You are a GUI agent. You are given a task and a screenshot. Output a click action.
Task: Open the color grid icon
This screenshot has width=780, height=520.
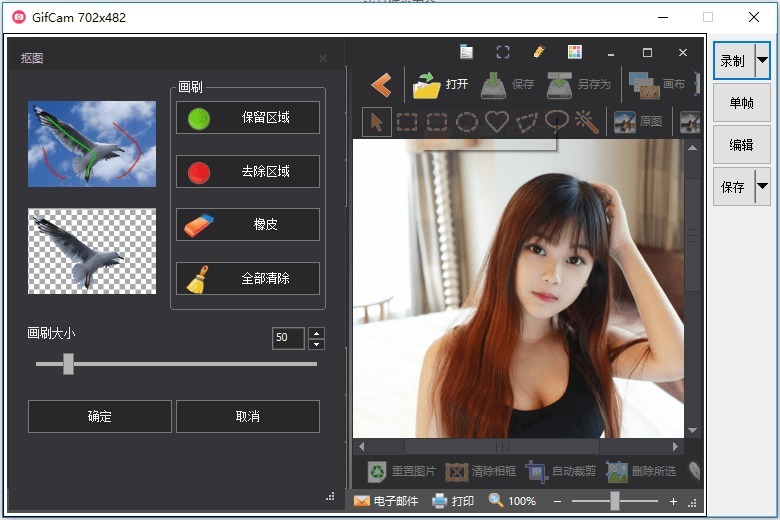(x=574, y=52)
